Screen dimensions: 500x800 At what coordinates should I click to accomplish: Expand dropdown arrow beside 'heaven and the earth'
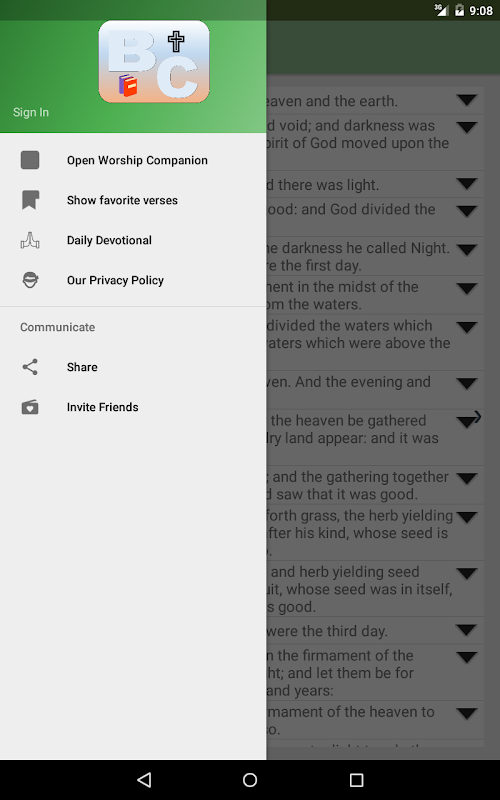[467, 101]
